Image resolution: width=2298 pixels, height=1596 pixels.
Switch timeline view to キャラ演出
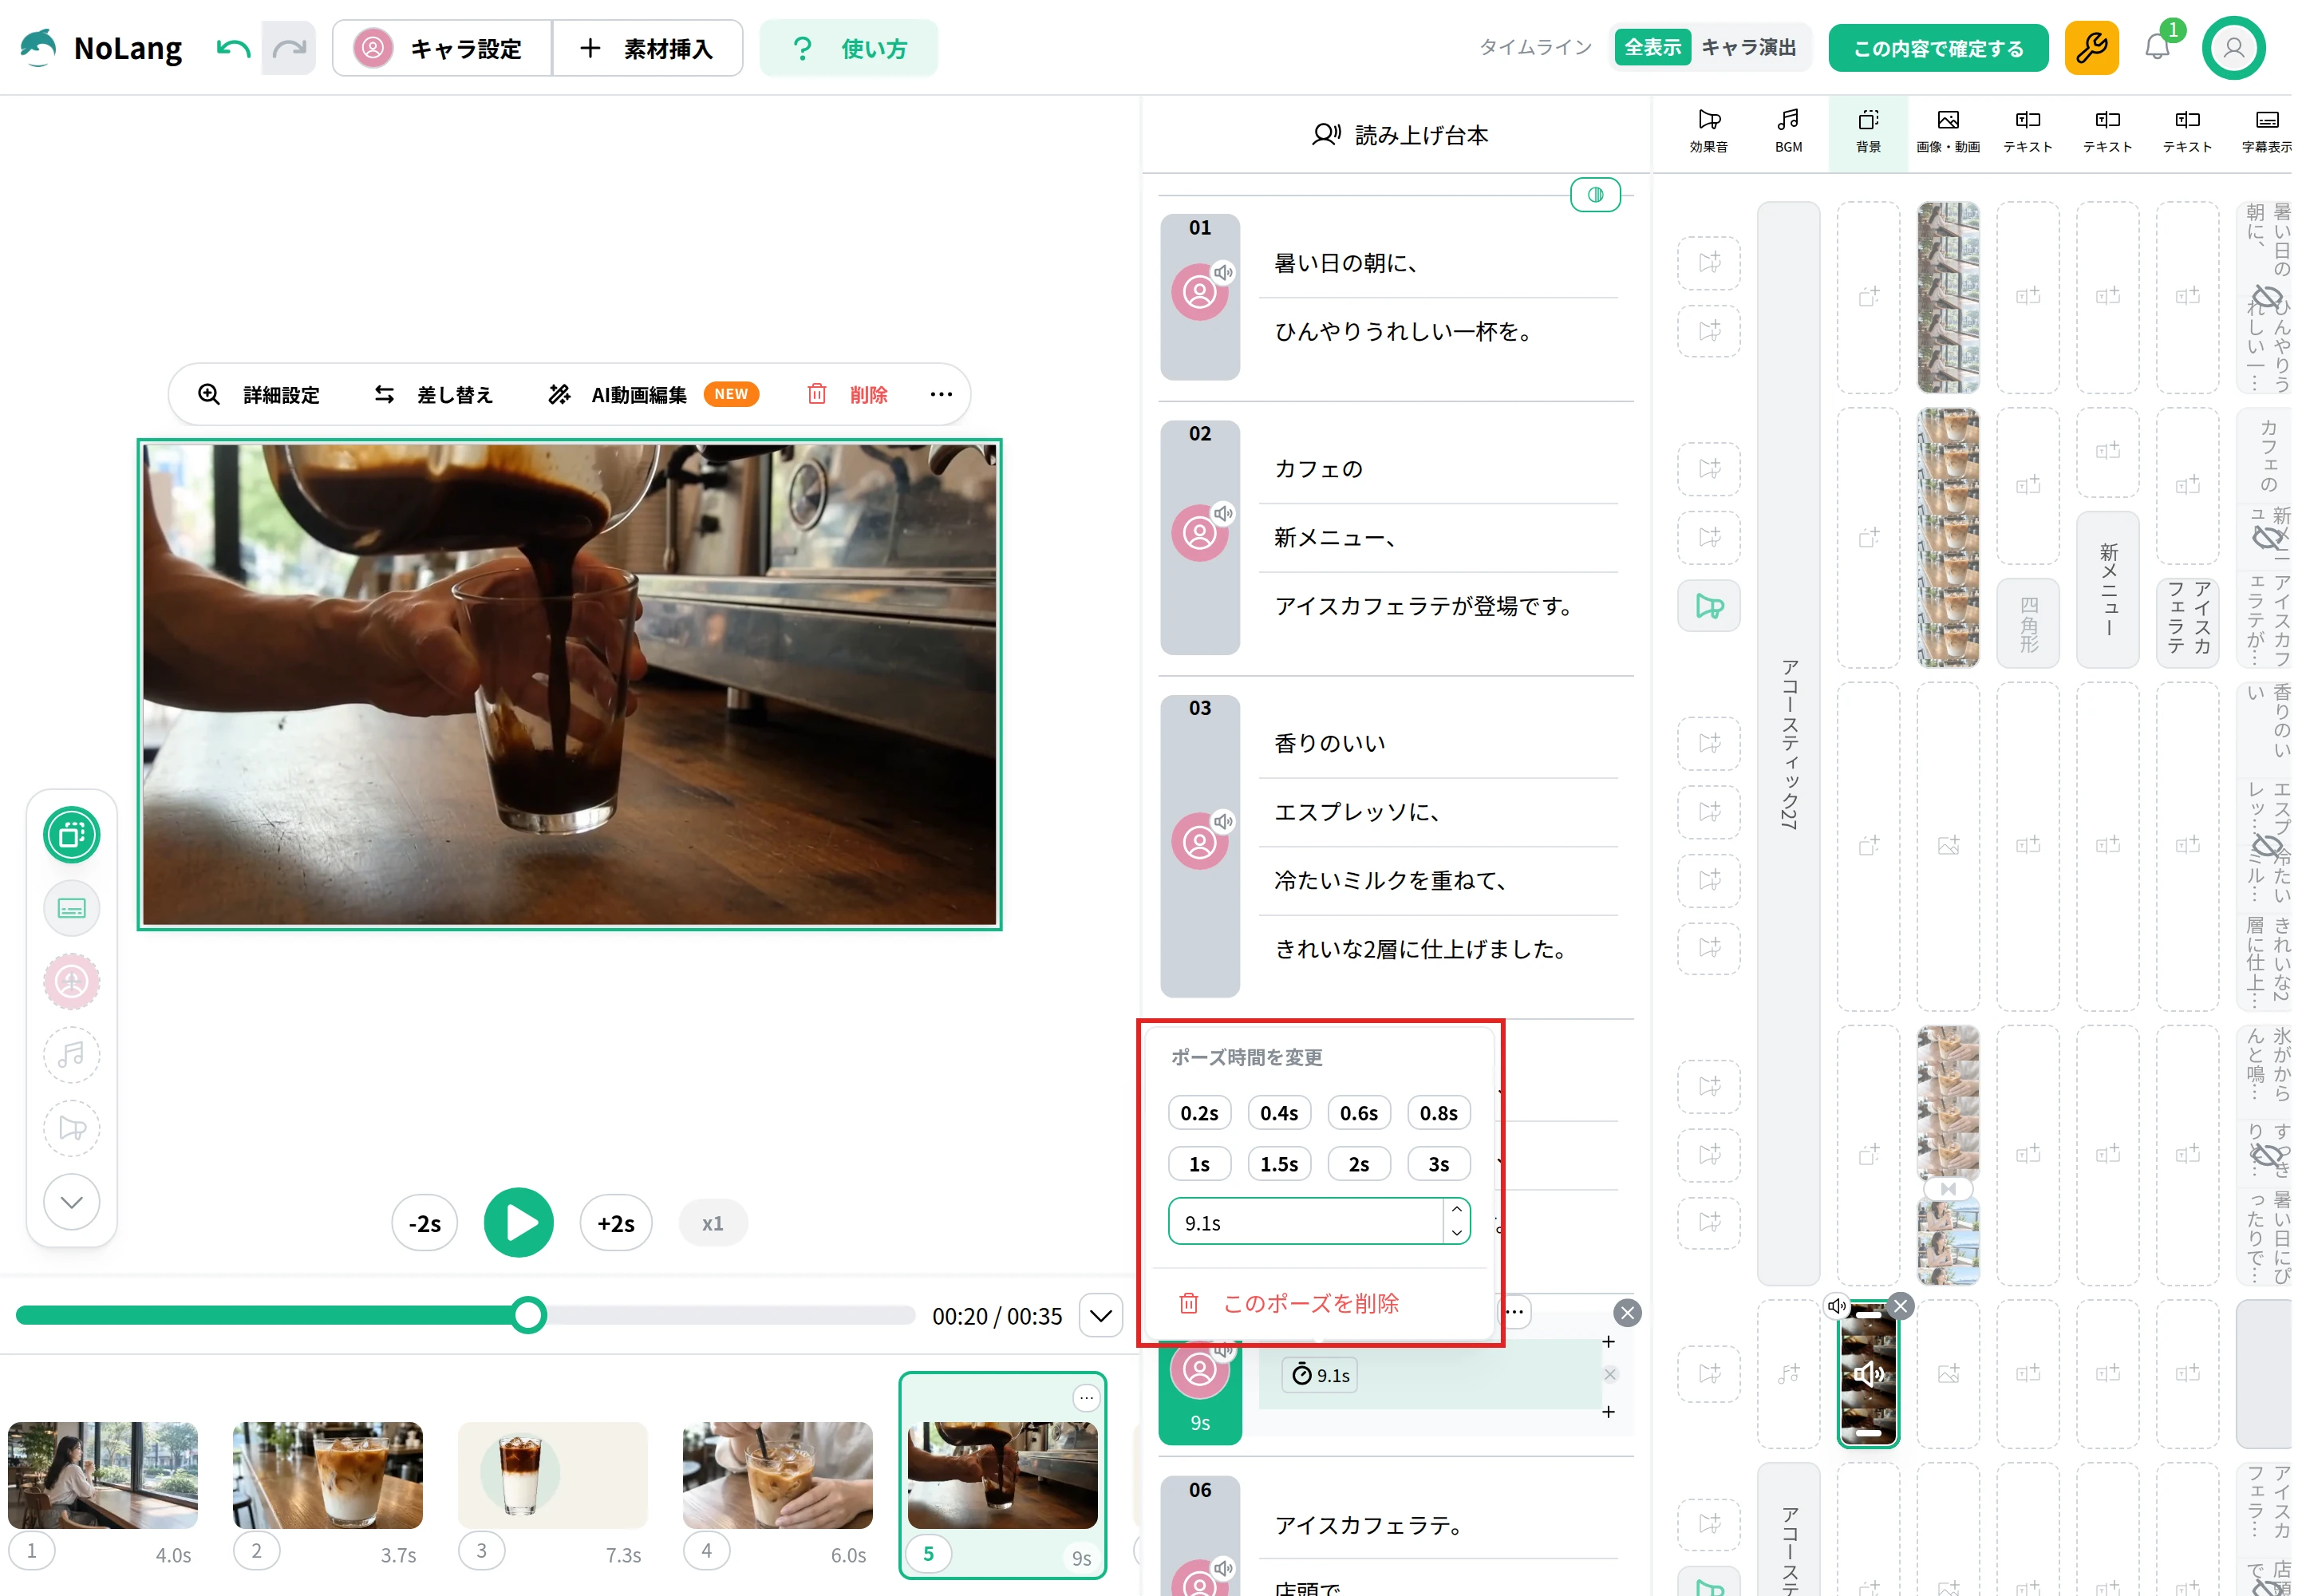pyautogui.click(x=1748, y=47)
